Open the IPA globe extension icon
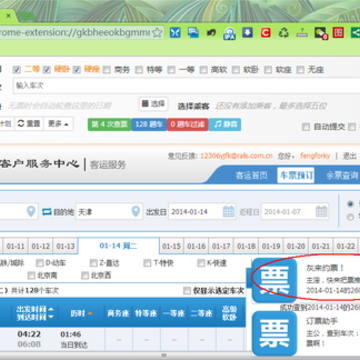 tap(229, 33)
